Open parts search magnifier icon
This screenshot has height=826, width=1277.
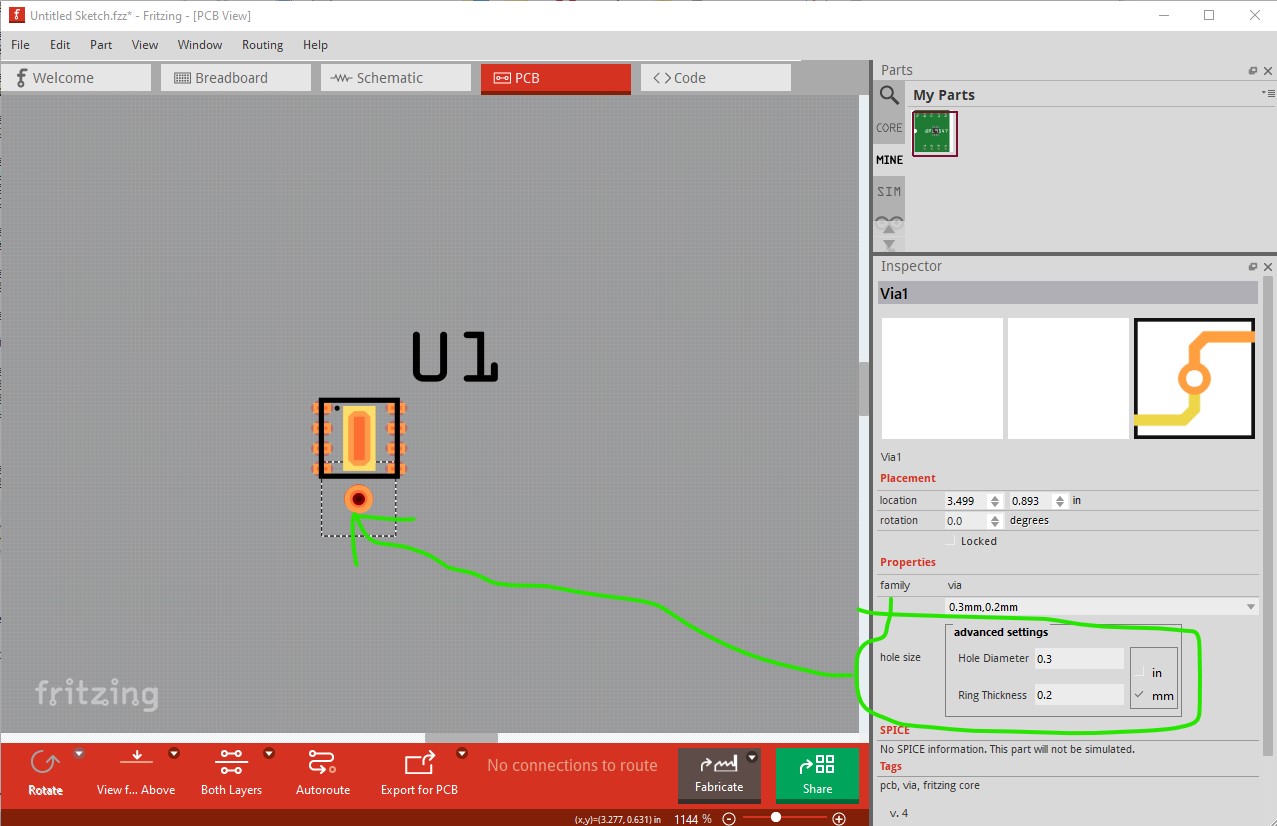889,95
